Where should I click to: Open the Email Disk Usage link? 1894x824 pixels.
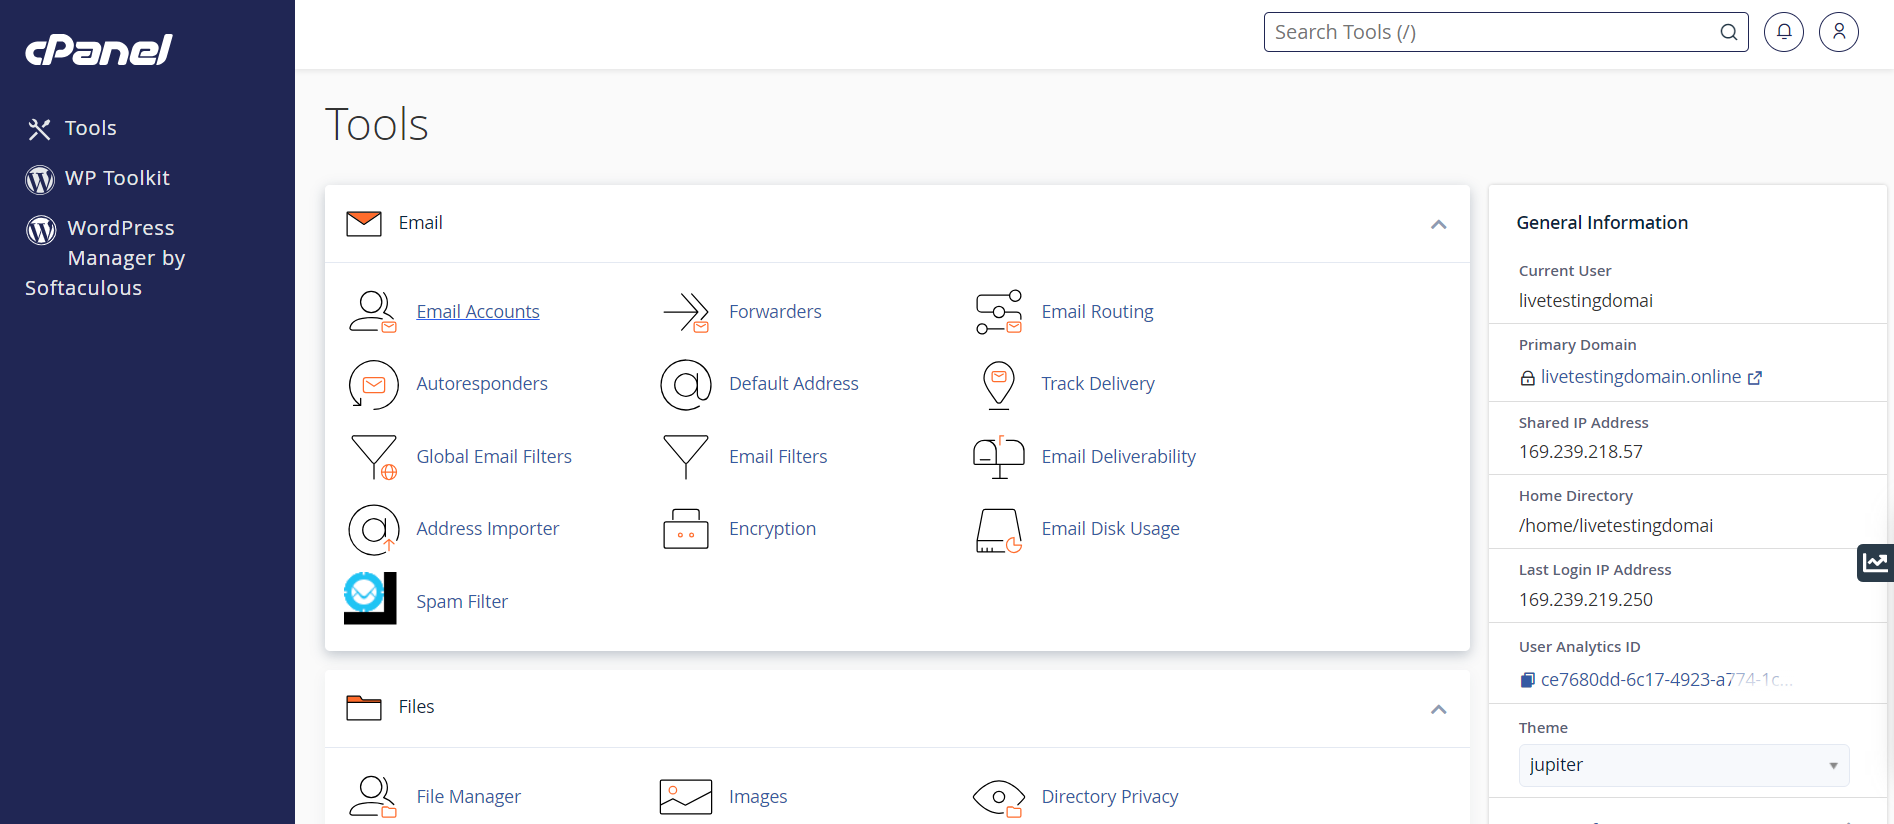point(1110,529)
